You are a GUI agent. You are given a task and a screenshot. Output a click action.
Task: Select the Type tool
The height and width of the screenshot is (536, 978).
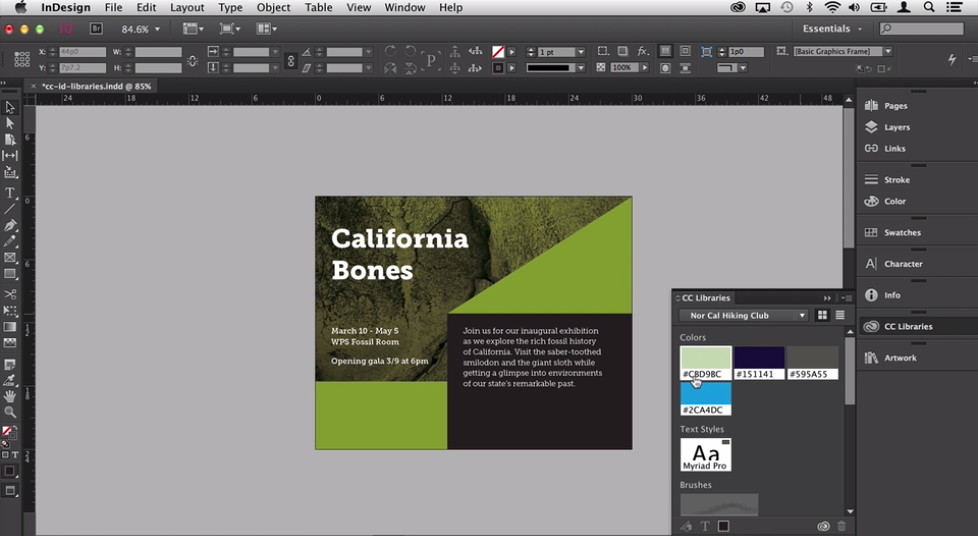point(10,193)
